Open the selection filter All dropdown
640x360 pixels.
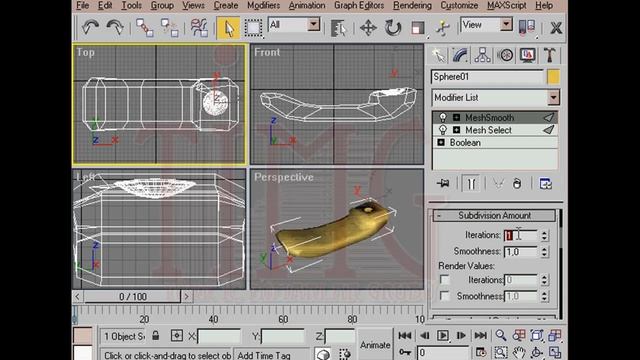tap(313, 24)
